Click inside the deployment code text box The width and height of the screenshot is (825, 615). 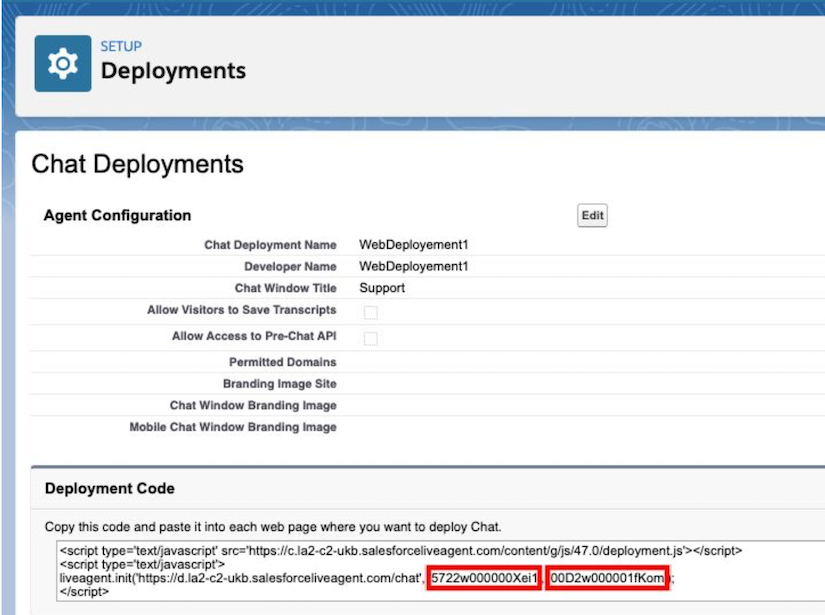440,571
